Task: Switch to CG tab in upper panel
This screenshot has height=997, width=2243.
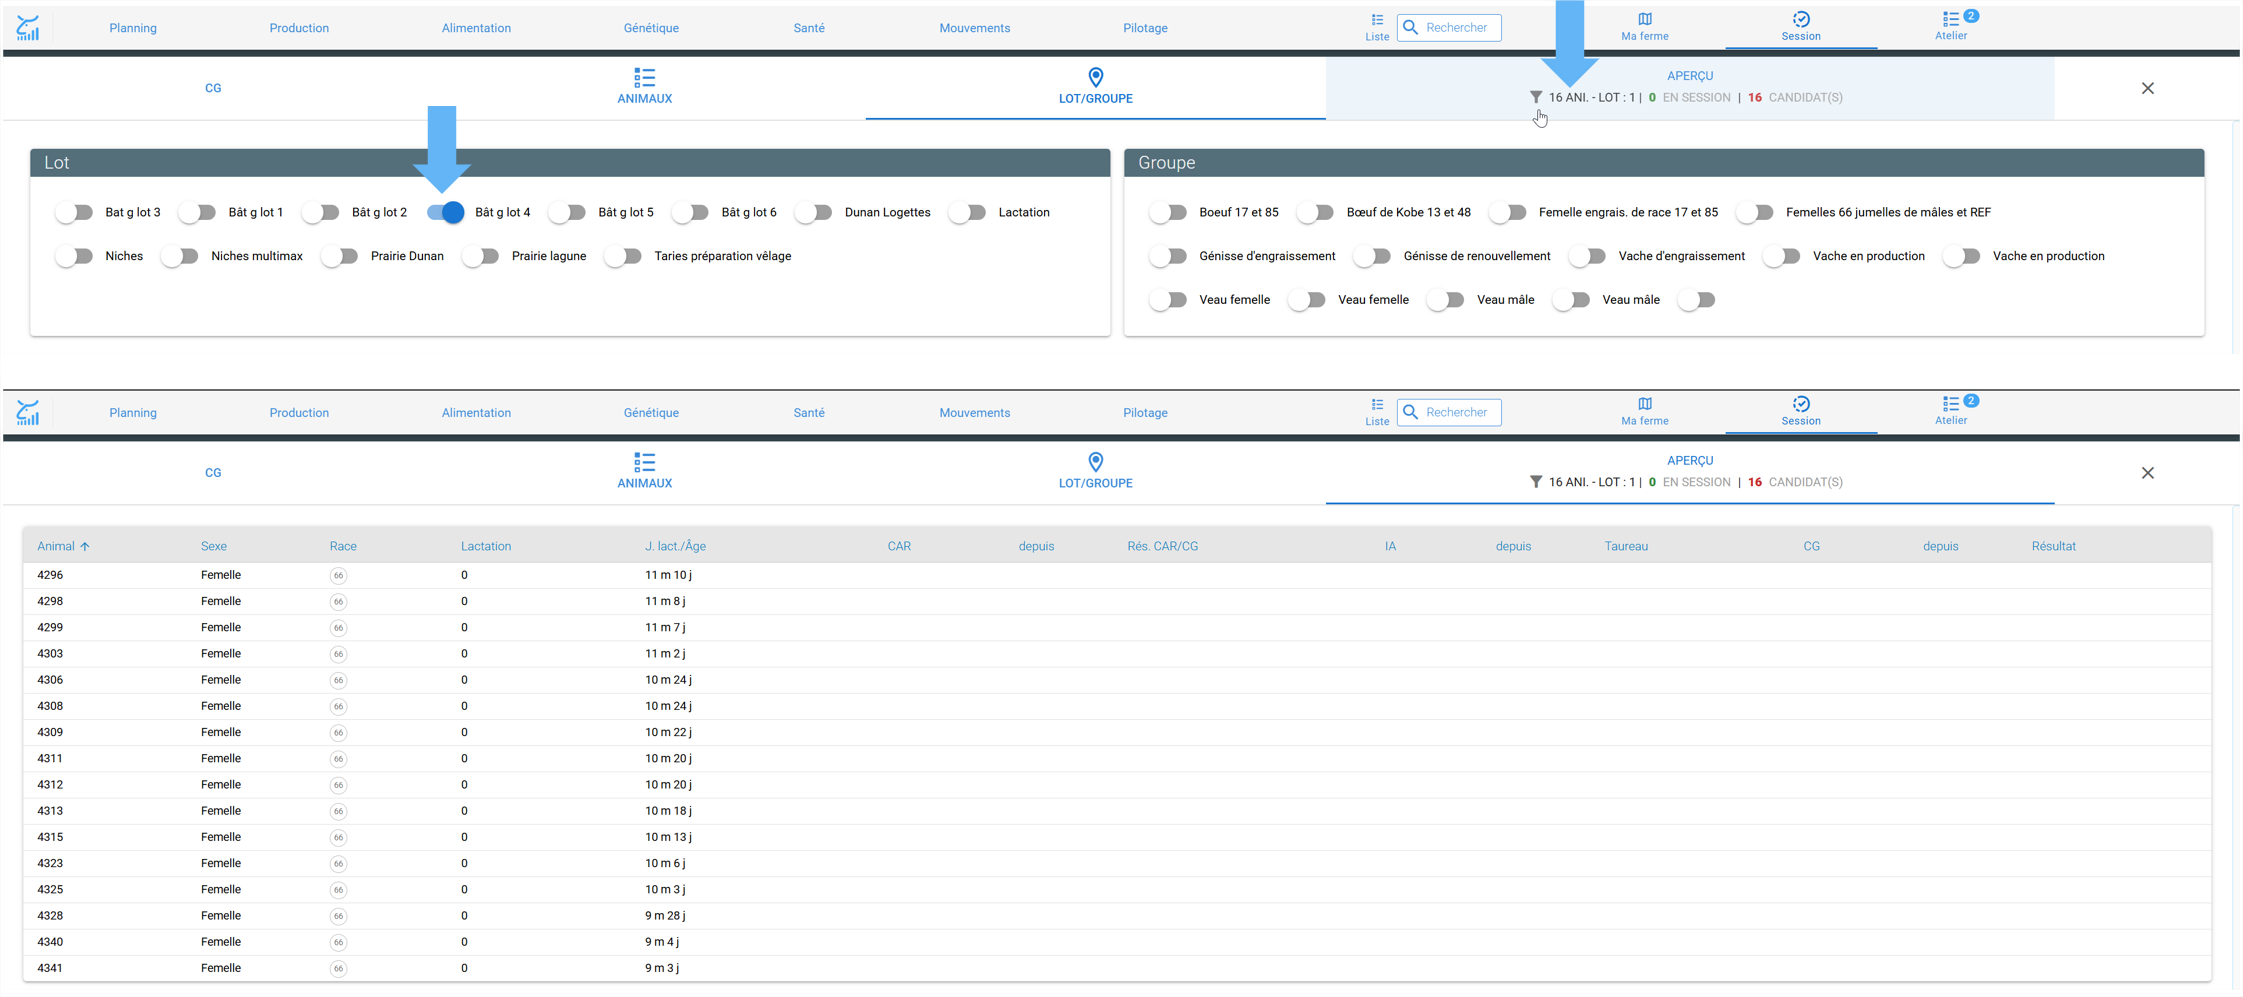Action: (213, 88)
